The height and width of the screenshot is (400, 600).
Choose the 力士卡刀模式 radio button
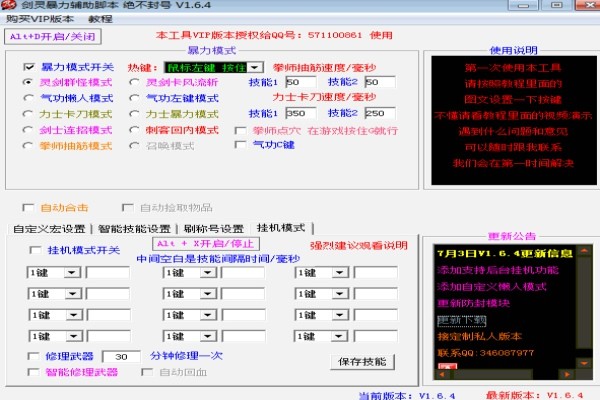click(29, 114)
